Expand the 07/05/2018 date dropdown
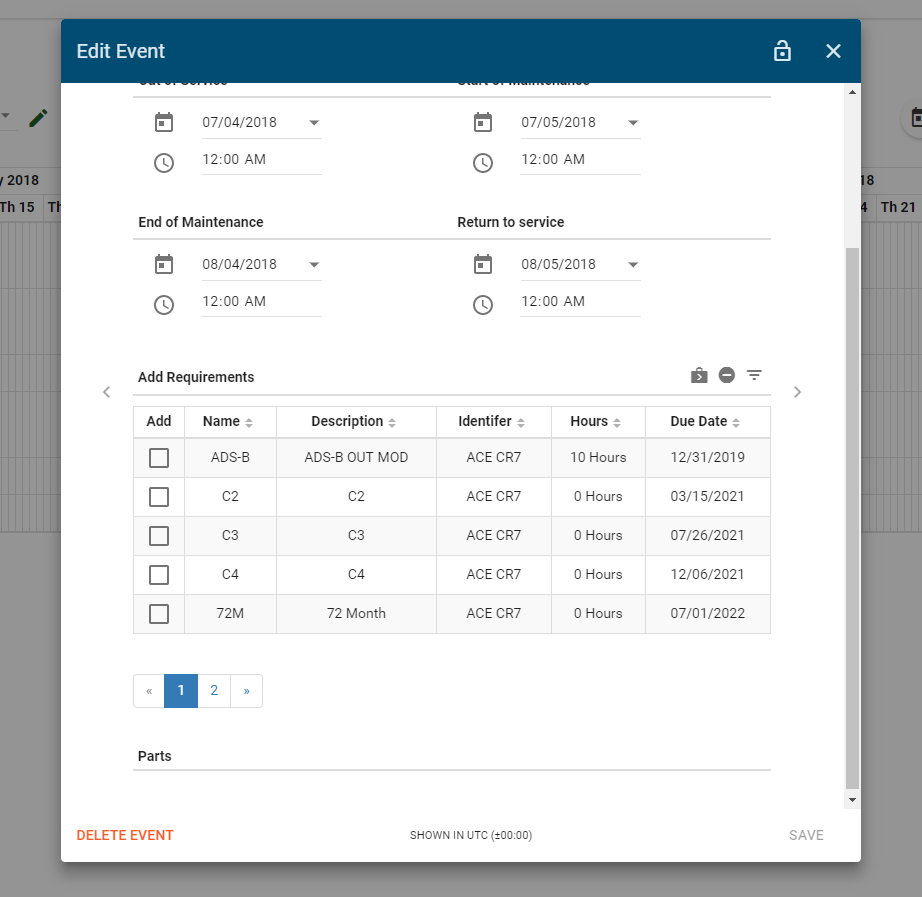922x897 pixels. [x=633, y=122]
